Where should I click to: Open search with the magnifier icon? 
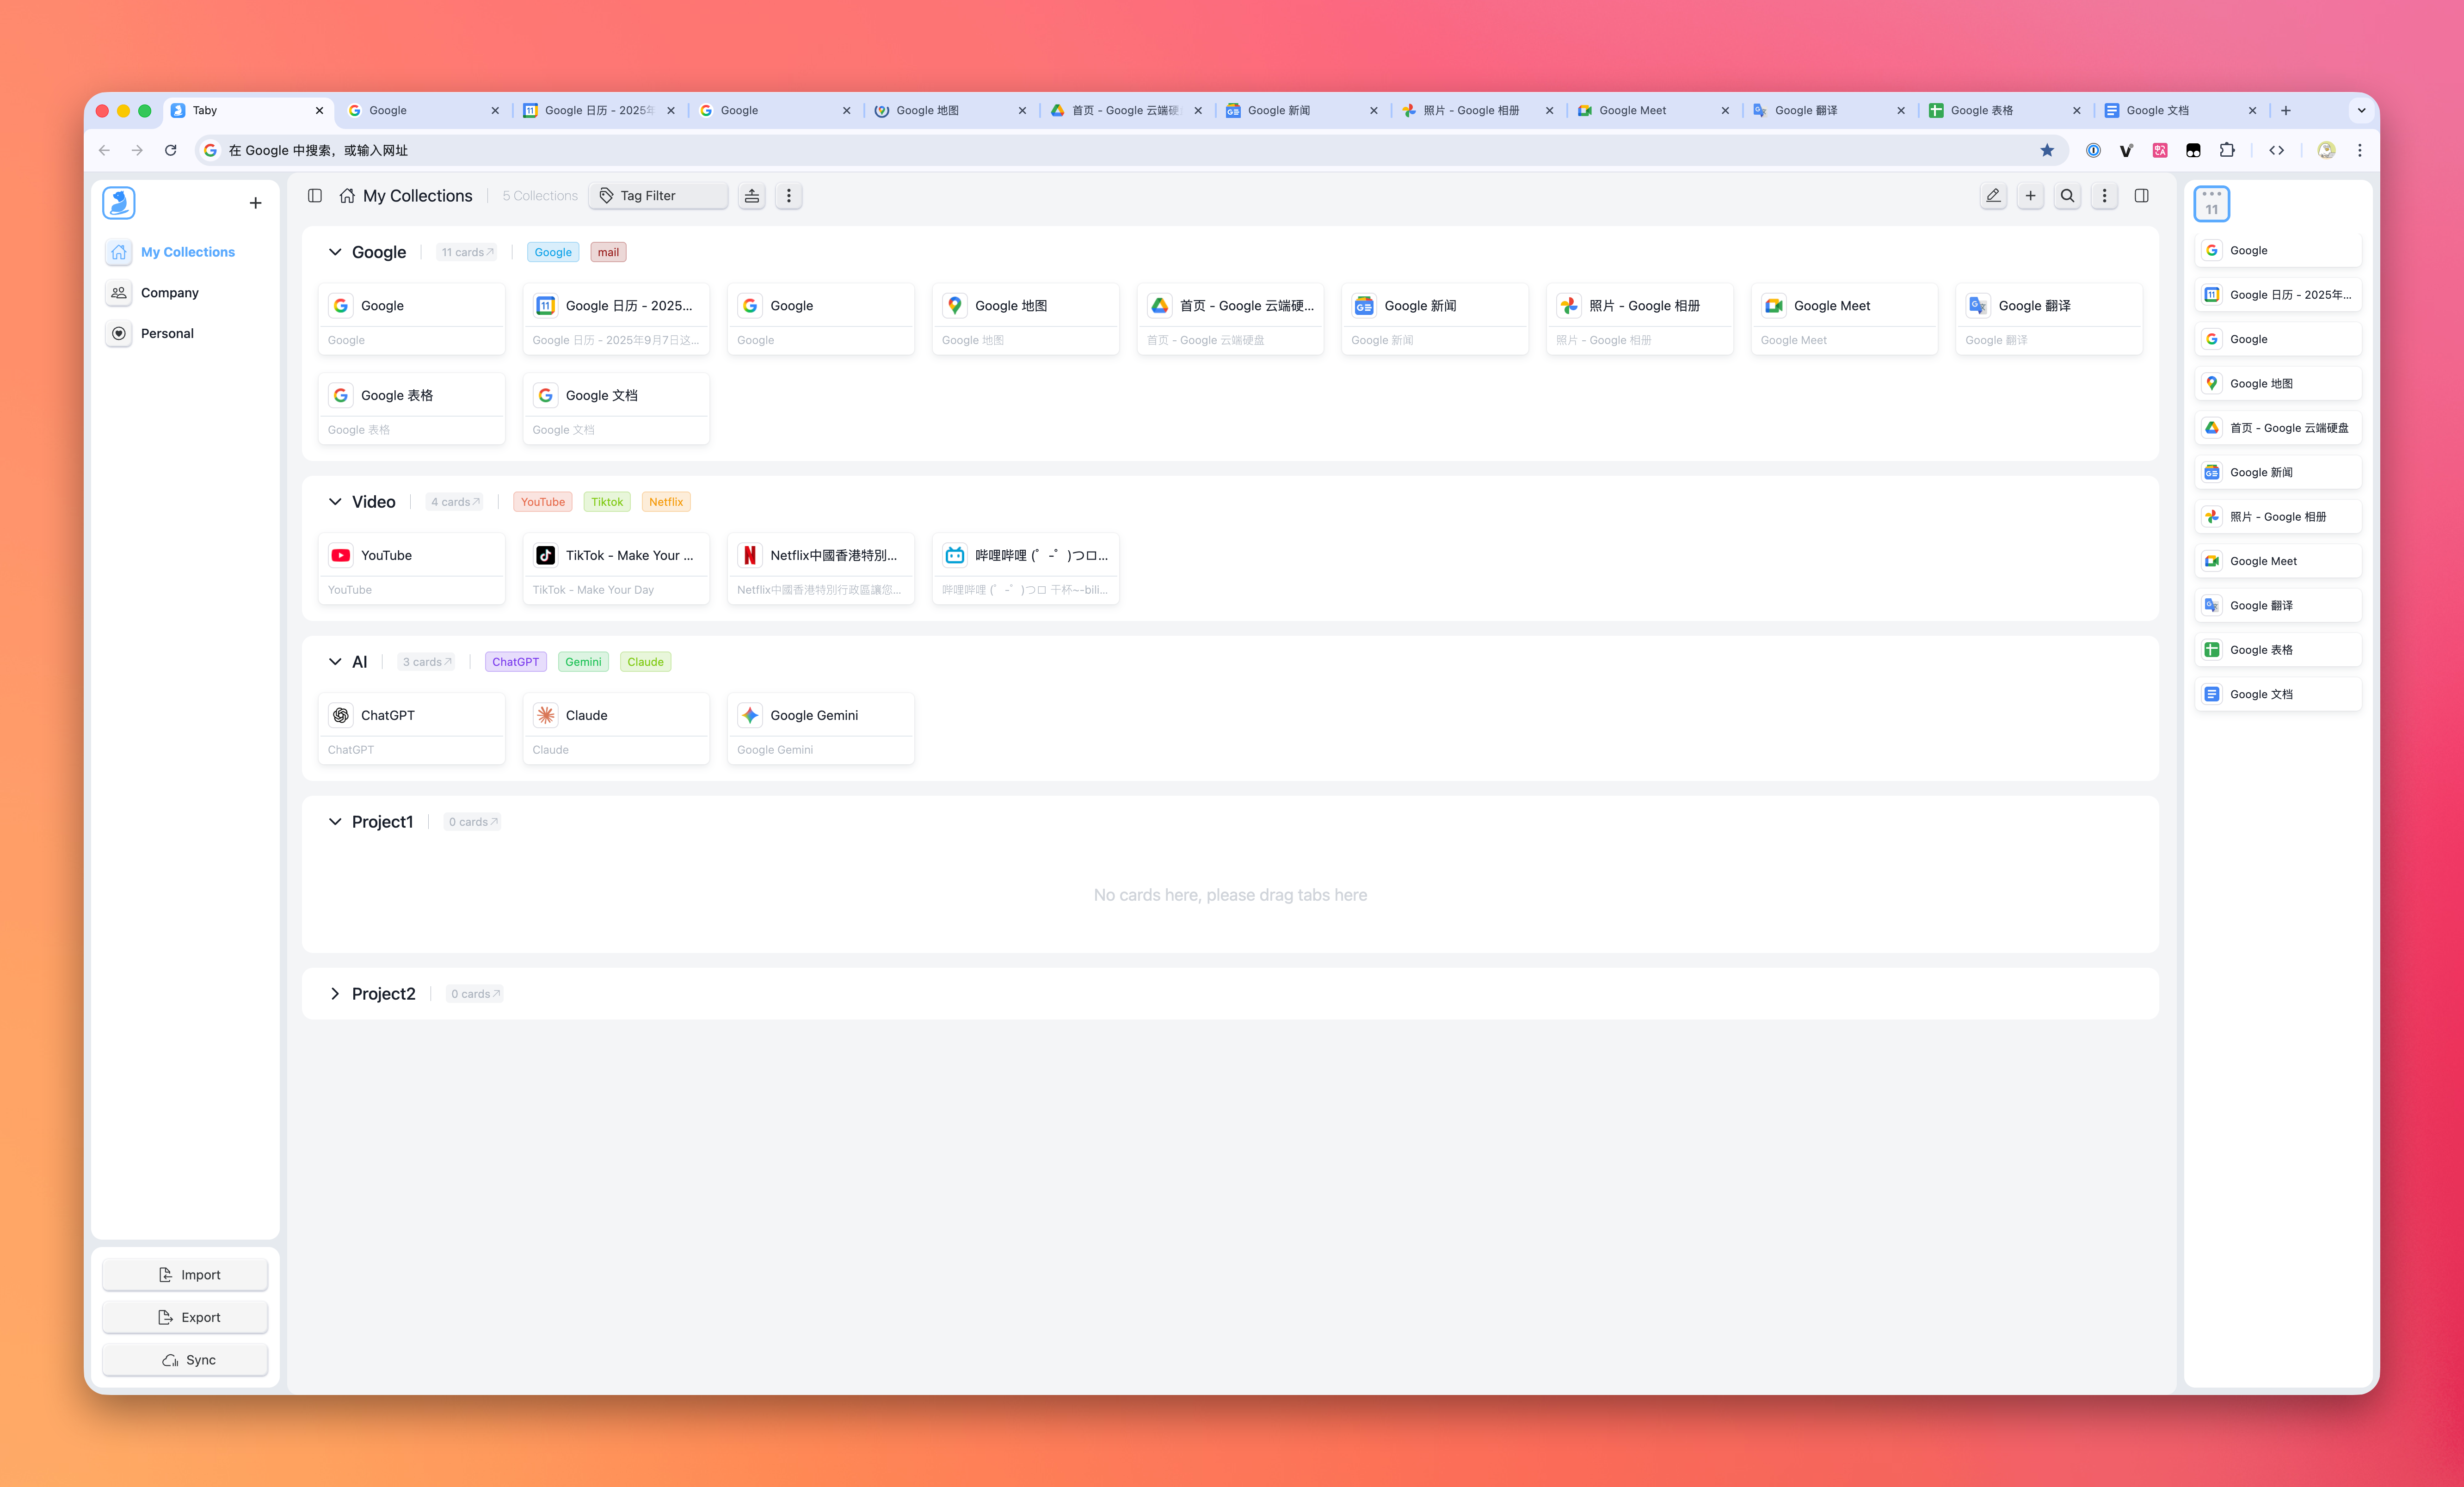[2067, 196]
